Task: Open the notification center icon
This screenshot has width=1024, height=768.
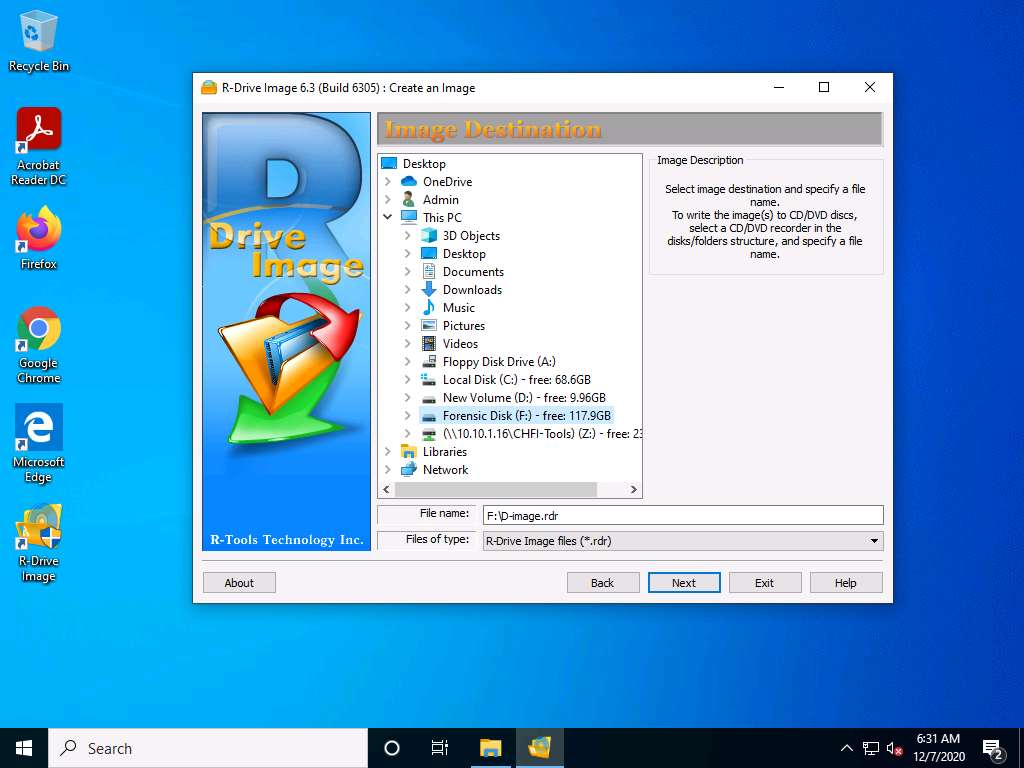Action: pos(993,748)
